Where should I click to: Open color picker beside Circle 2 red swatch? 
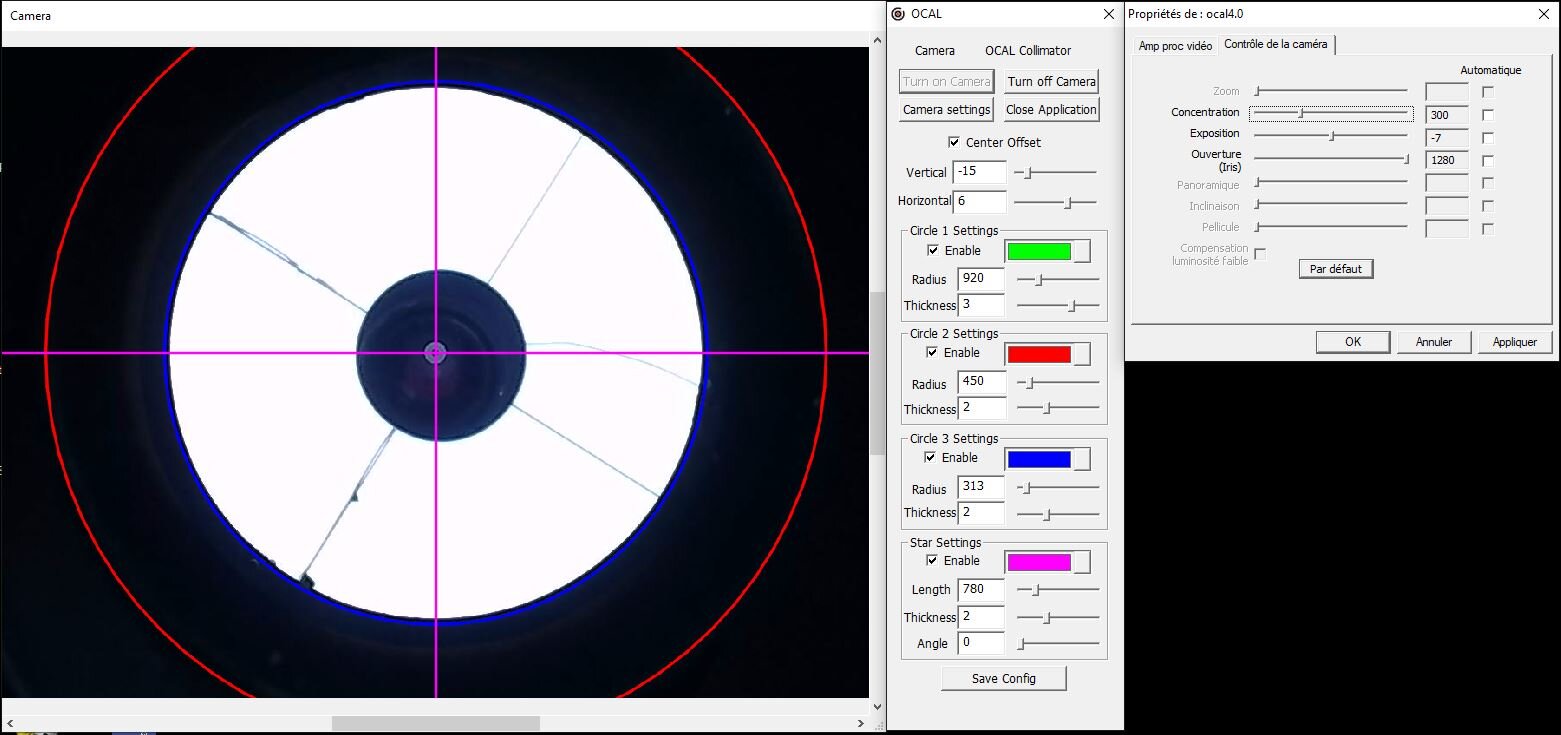point(1082,354)
